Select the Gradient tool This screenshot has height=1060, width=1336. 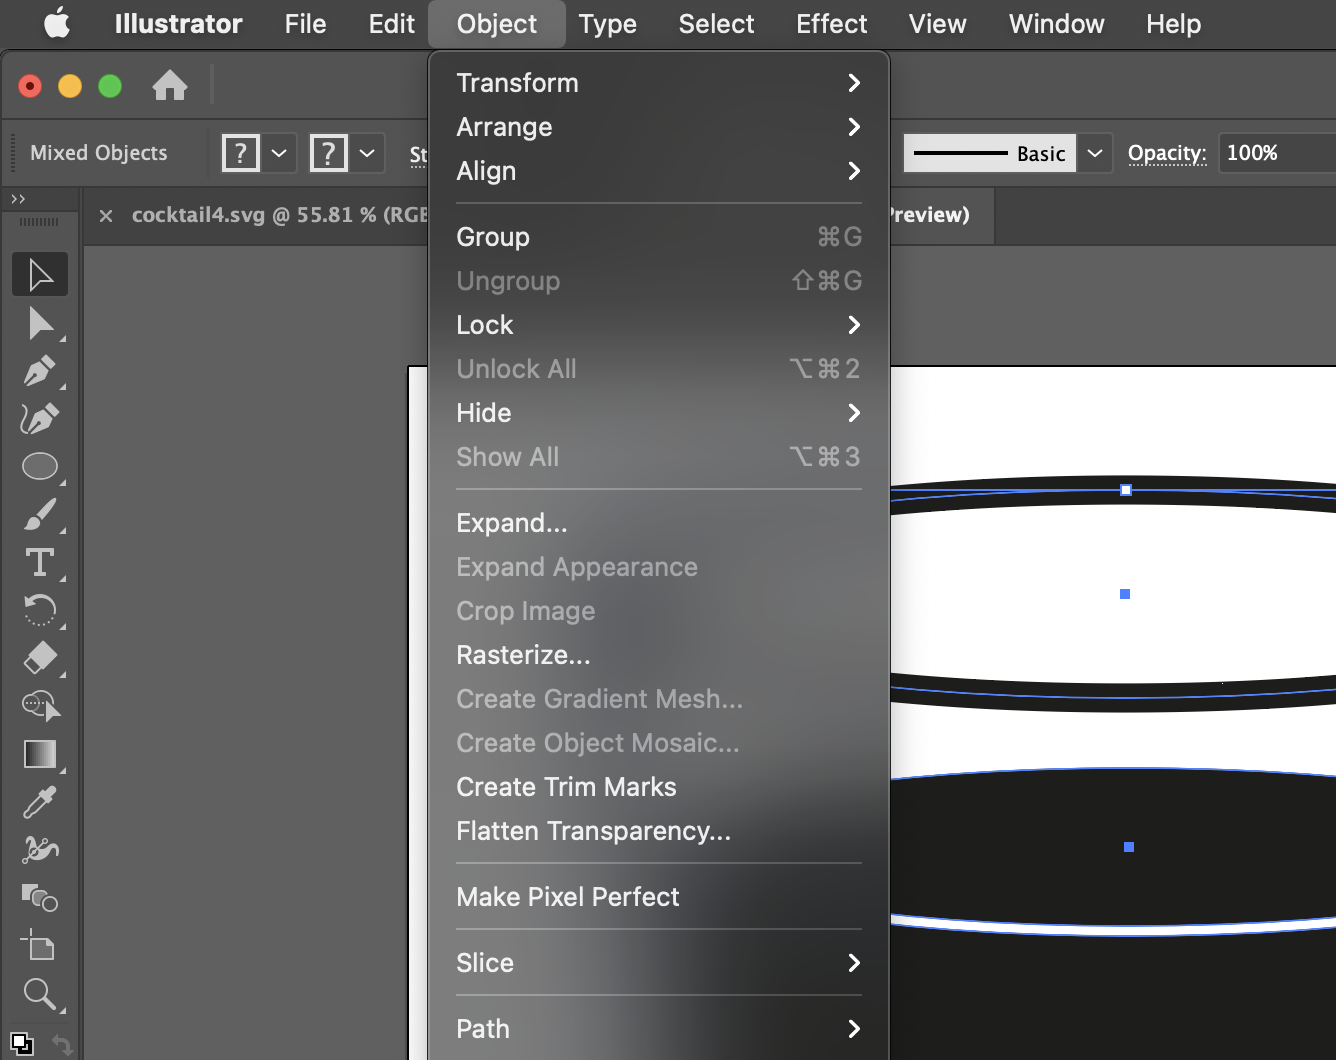(x=40, y=754)
